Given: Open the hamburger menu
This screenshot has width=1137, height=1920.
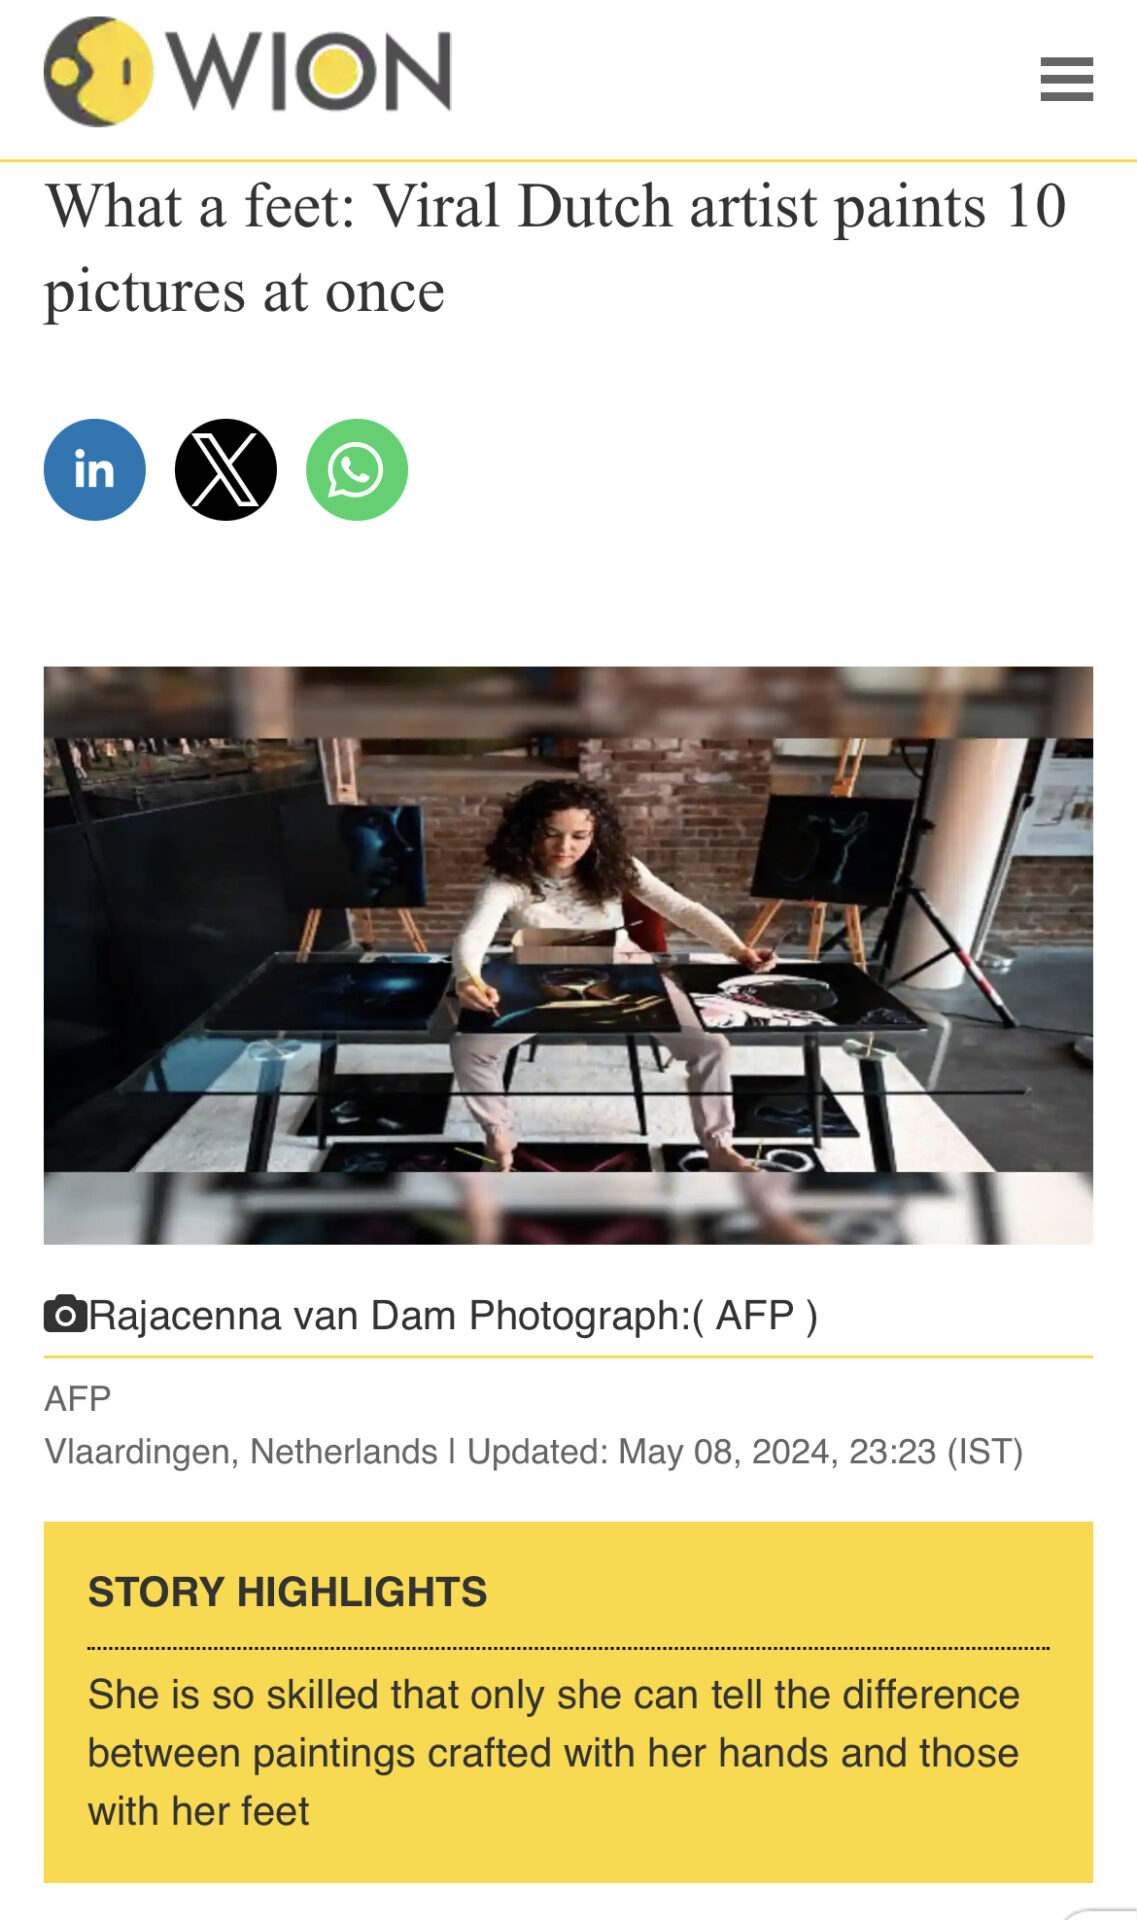Looking at the screenshot, I should (1066, 79).
